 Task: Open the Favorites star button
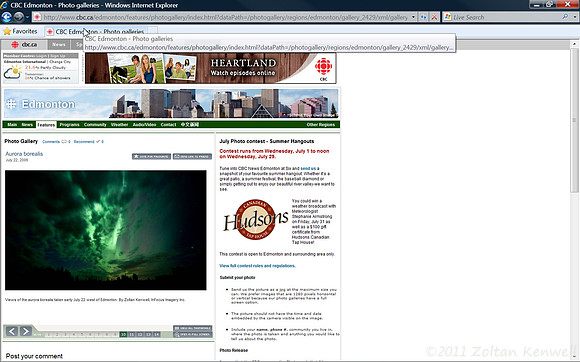tap(20, 31)
